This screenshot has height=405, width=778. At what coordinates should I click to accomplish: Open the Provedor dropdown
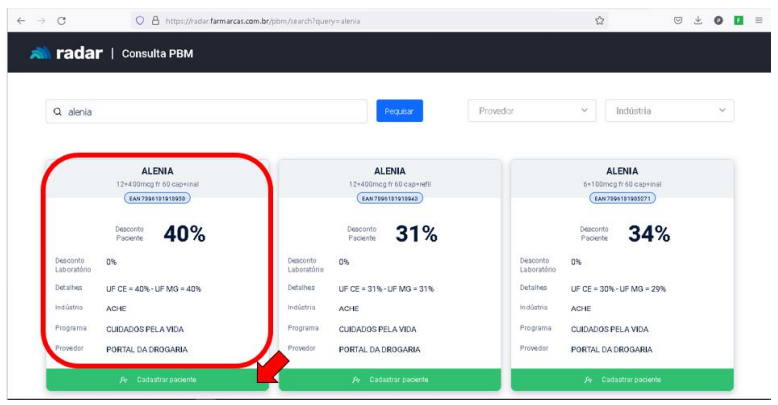pos(531,111)
